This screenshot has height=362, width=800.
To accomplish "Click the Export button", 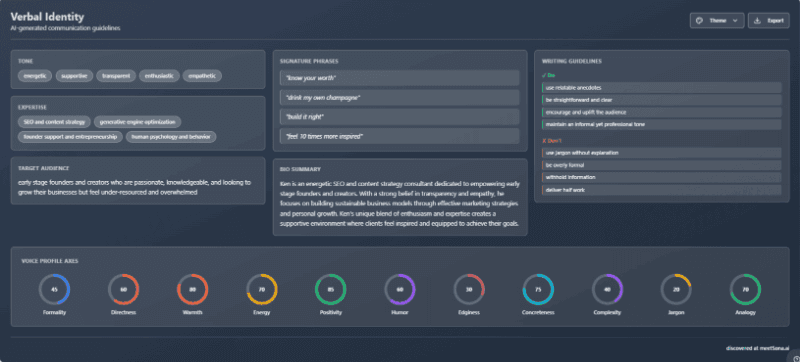I will tap(769, 21).
